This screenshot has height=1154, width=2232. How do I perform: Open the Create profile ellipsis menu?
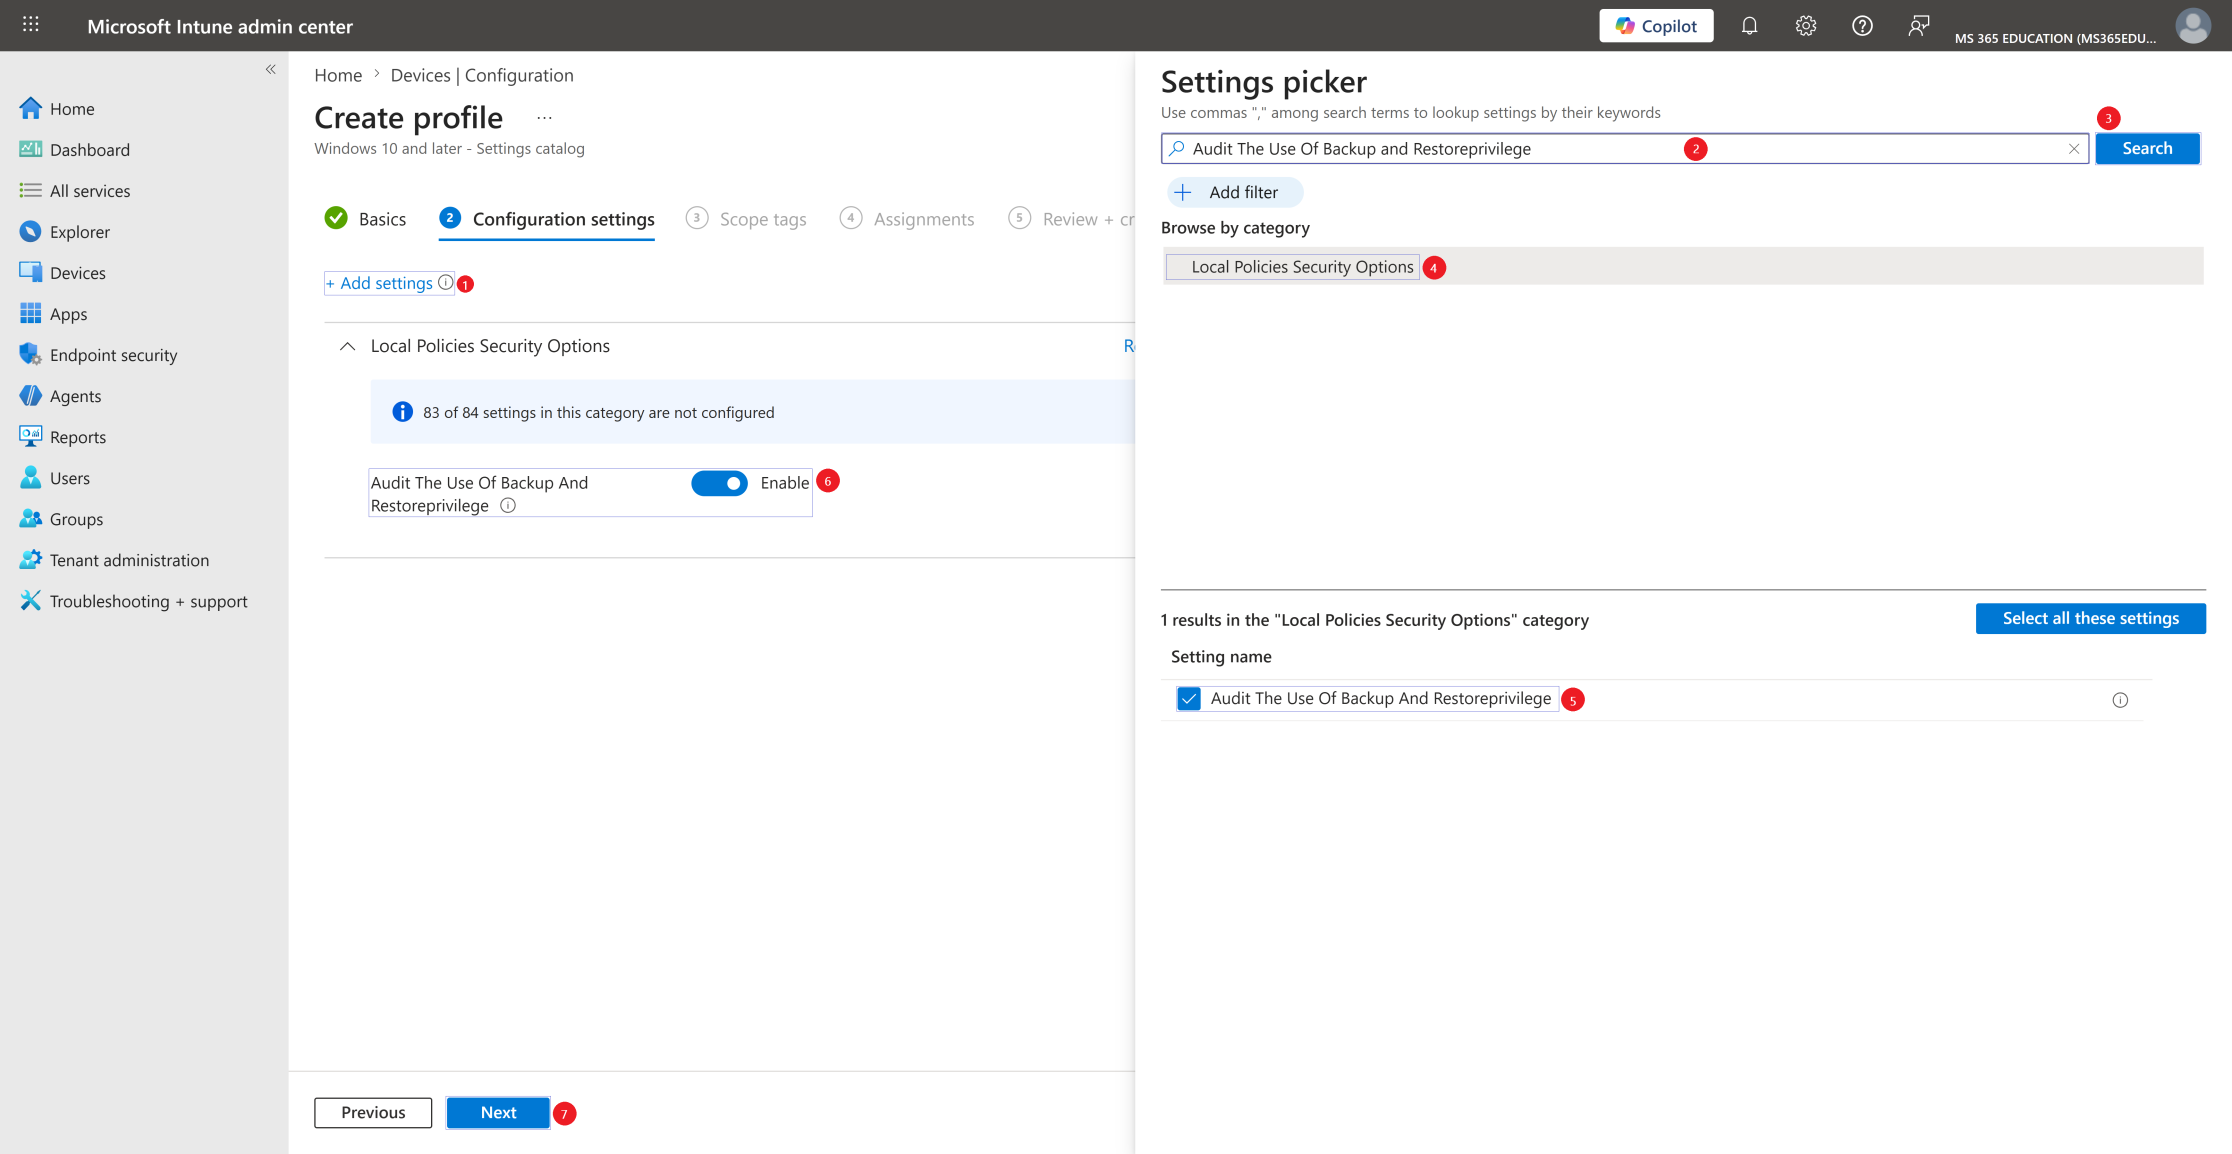click(544, 118)
